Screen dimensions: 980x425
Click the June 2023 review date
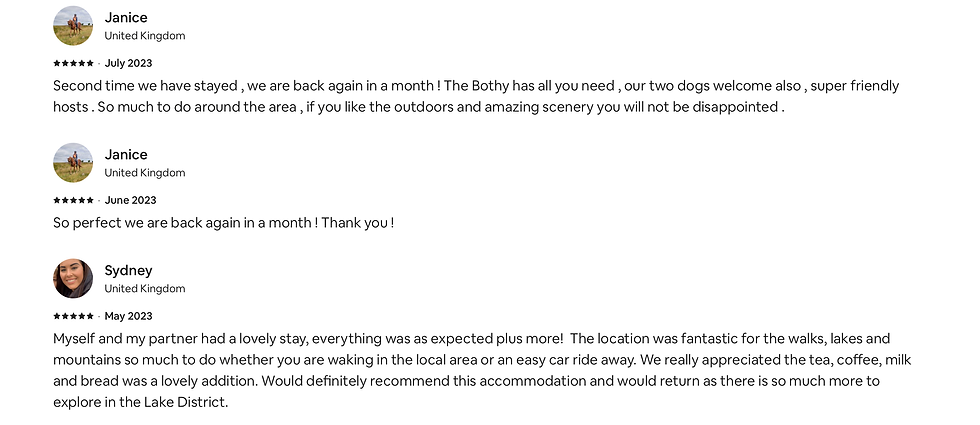tap(130, 200)
